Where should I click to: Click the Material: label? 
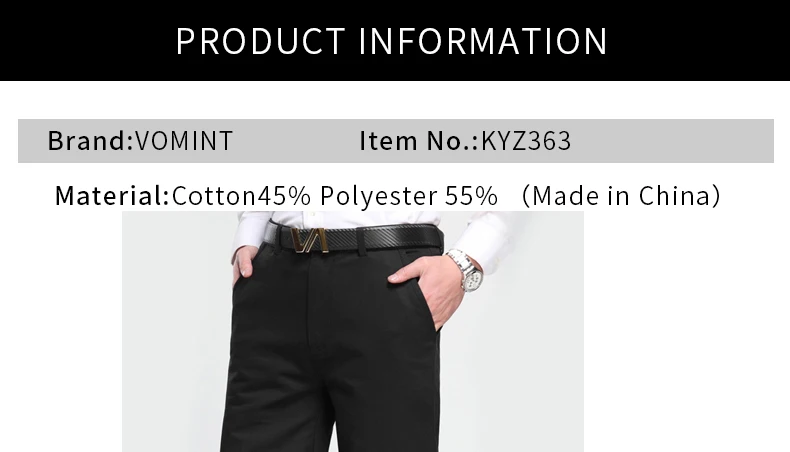(x=112, y=196)
